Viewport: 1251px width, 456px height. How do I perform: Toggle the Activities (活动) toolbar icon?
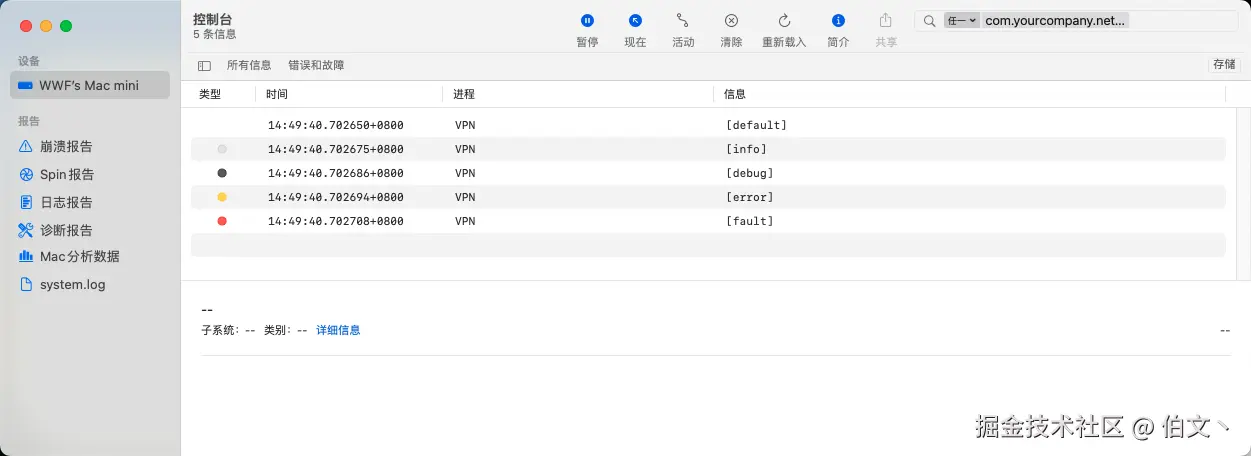click(683, 21)
